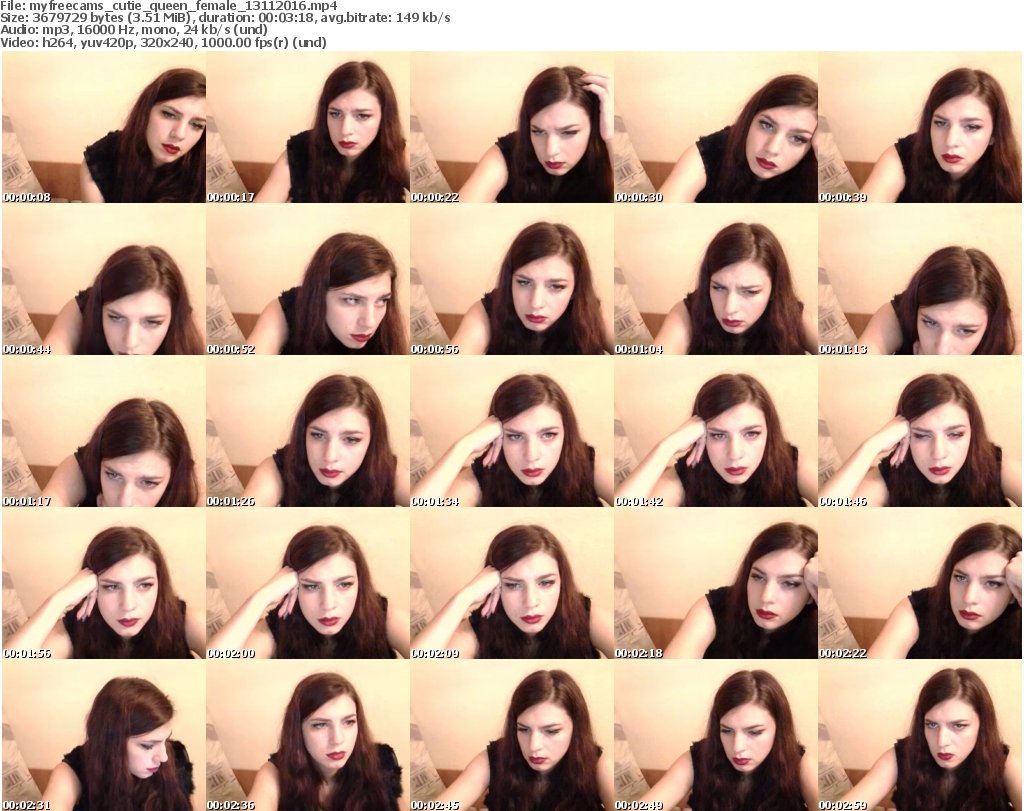Pick the thumbnail timestamped 00:00:56
Viewport: 1024px width, 811px height.
[512, 279]
